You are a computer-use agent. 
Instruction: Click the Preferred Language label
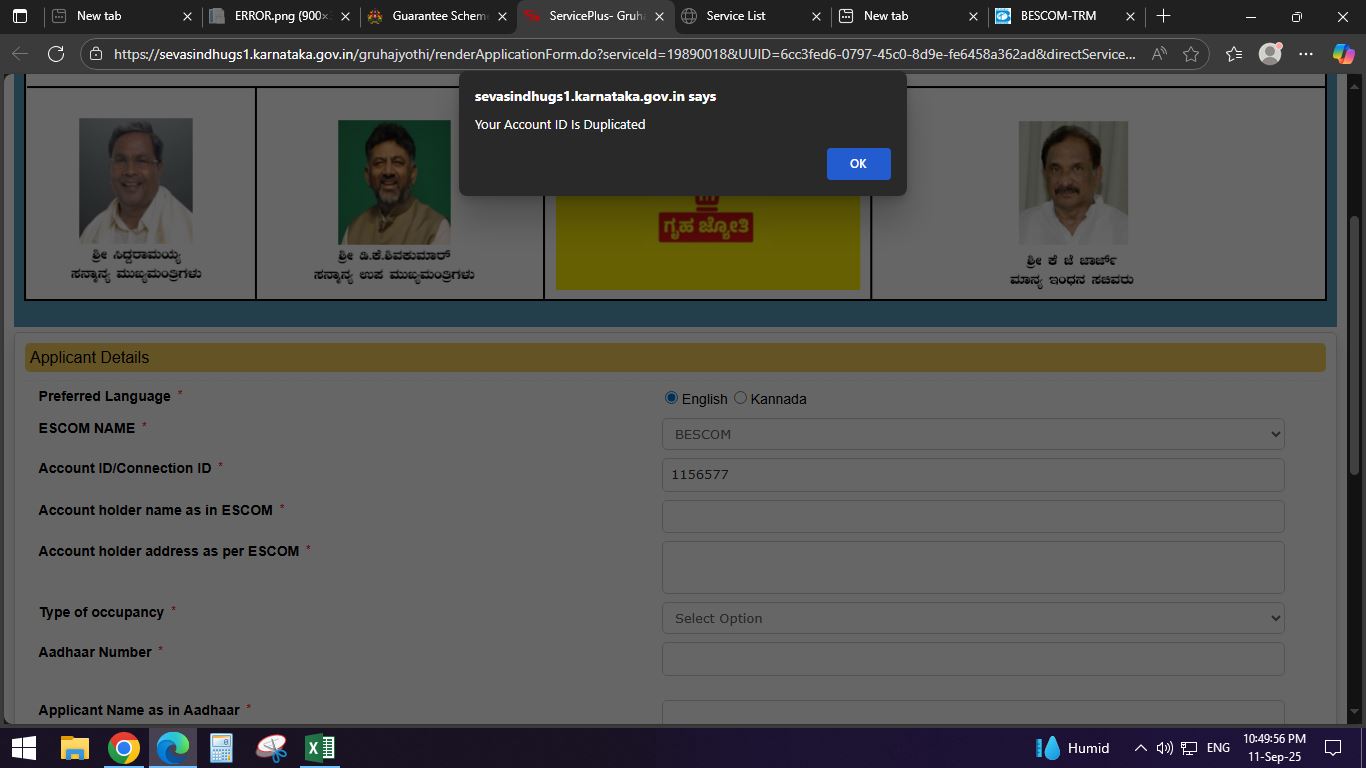coord(105,396)
